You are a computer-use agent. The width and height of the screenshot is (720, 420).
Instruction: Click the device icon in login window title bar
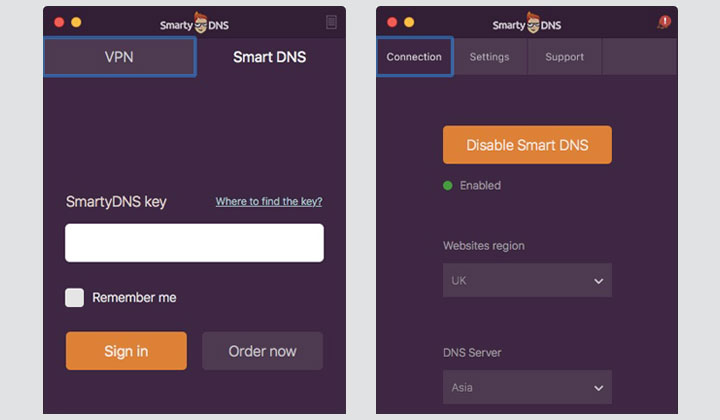[332, 22]
